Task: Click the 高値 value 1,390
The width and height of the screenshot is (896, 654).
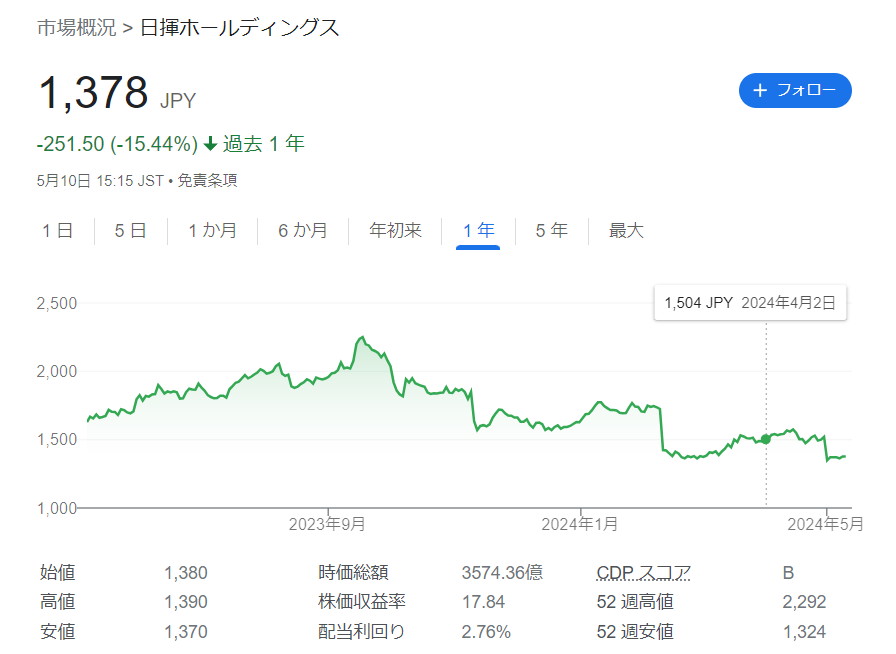Action: [186, 602]
